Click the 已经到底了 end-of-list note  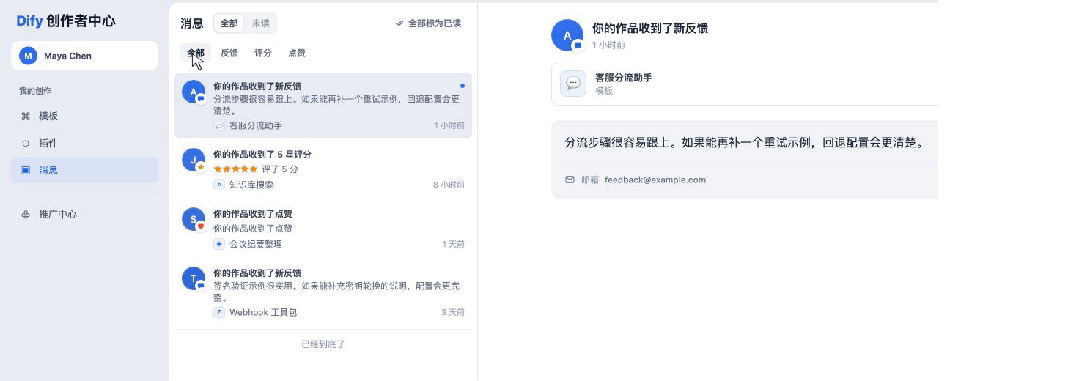323,344
